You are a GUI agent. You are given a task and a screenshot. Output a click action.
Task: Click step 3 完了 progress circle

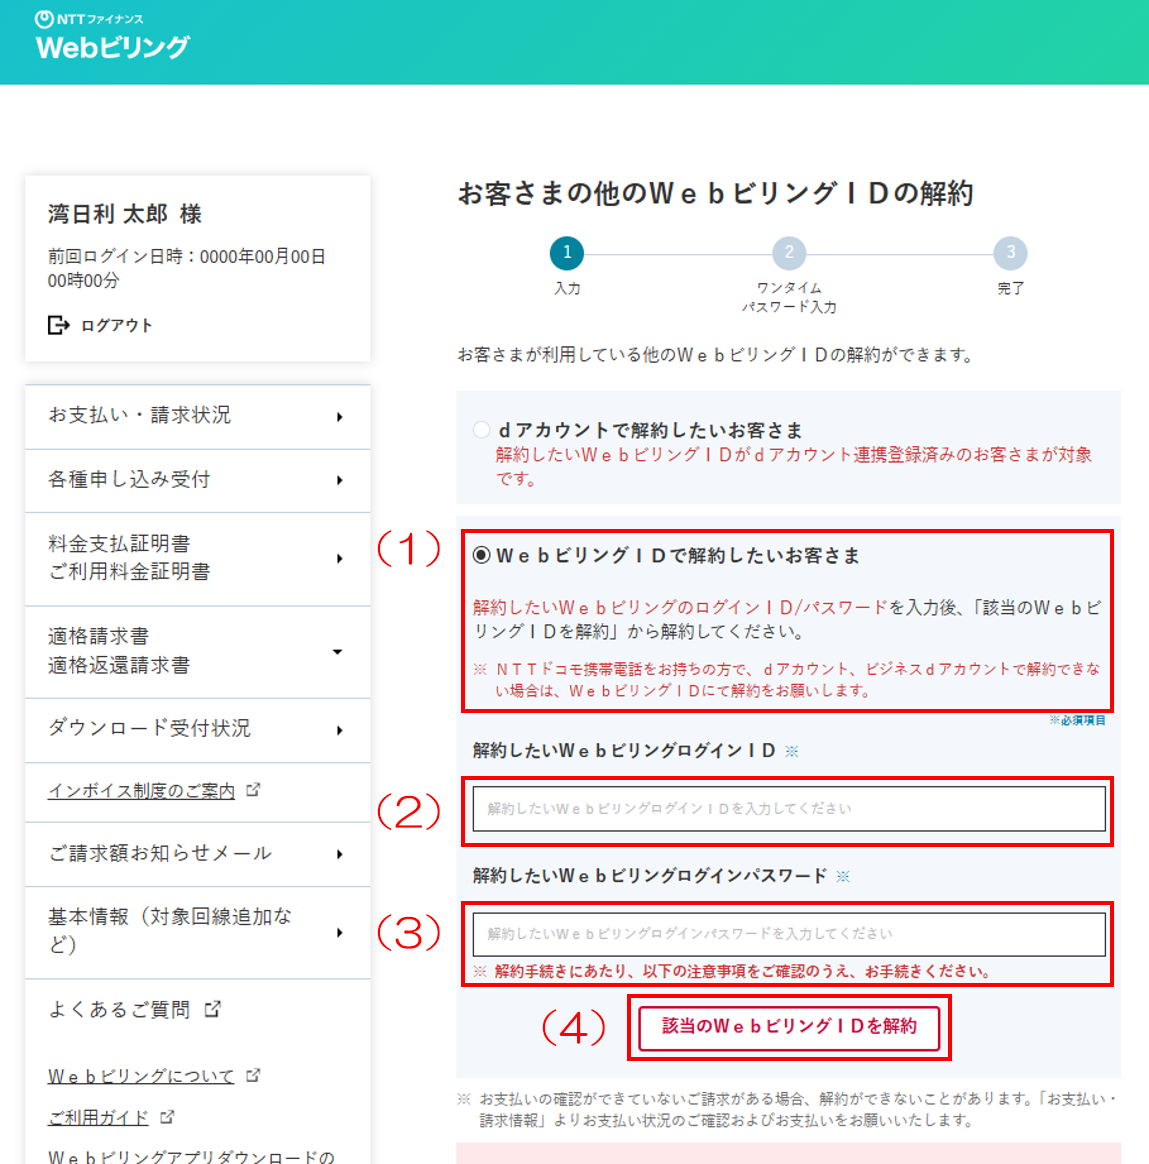[x=1010, y=253]
